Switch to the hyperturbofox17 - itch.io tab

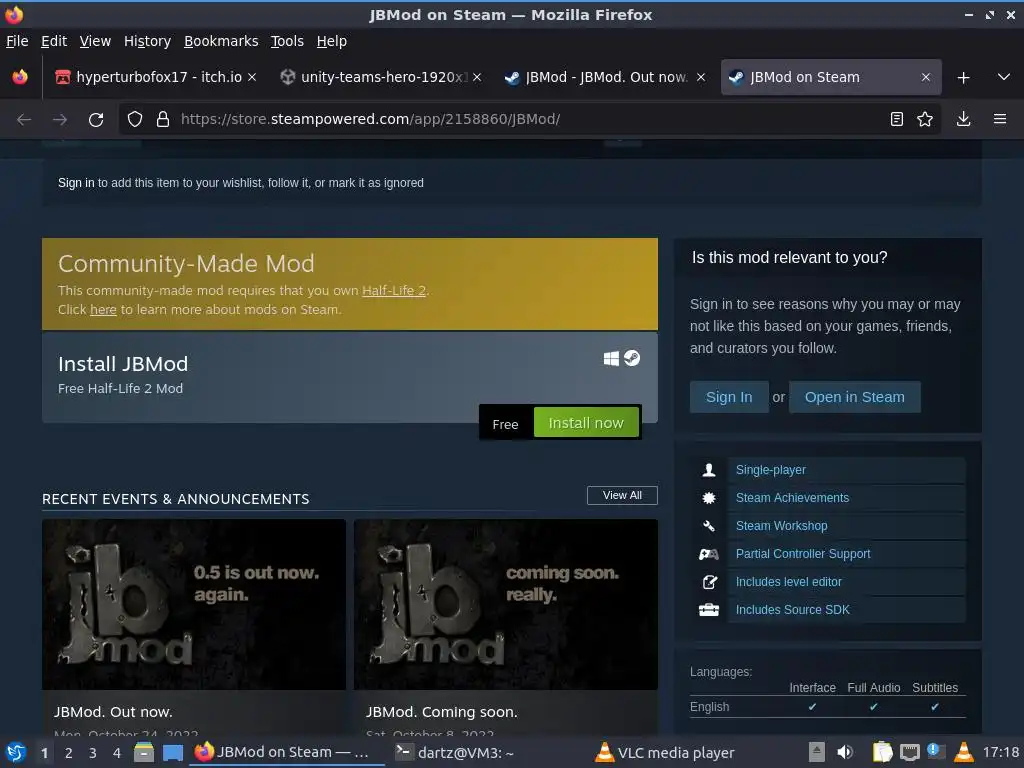155,77
